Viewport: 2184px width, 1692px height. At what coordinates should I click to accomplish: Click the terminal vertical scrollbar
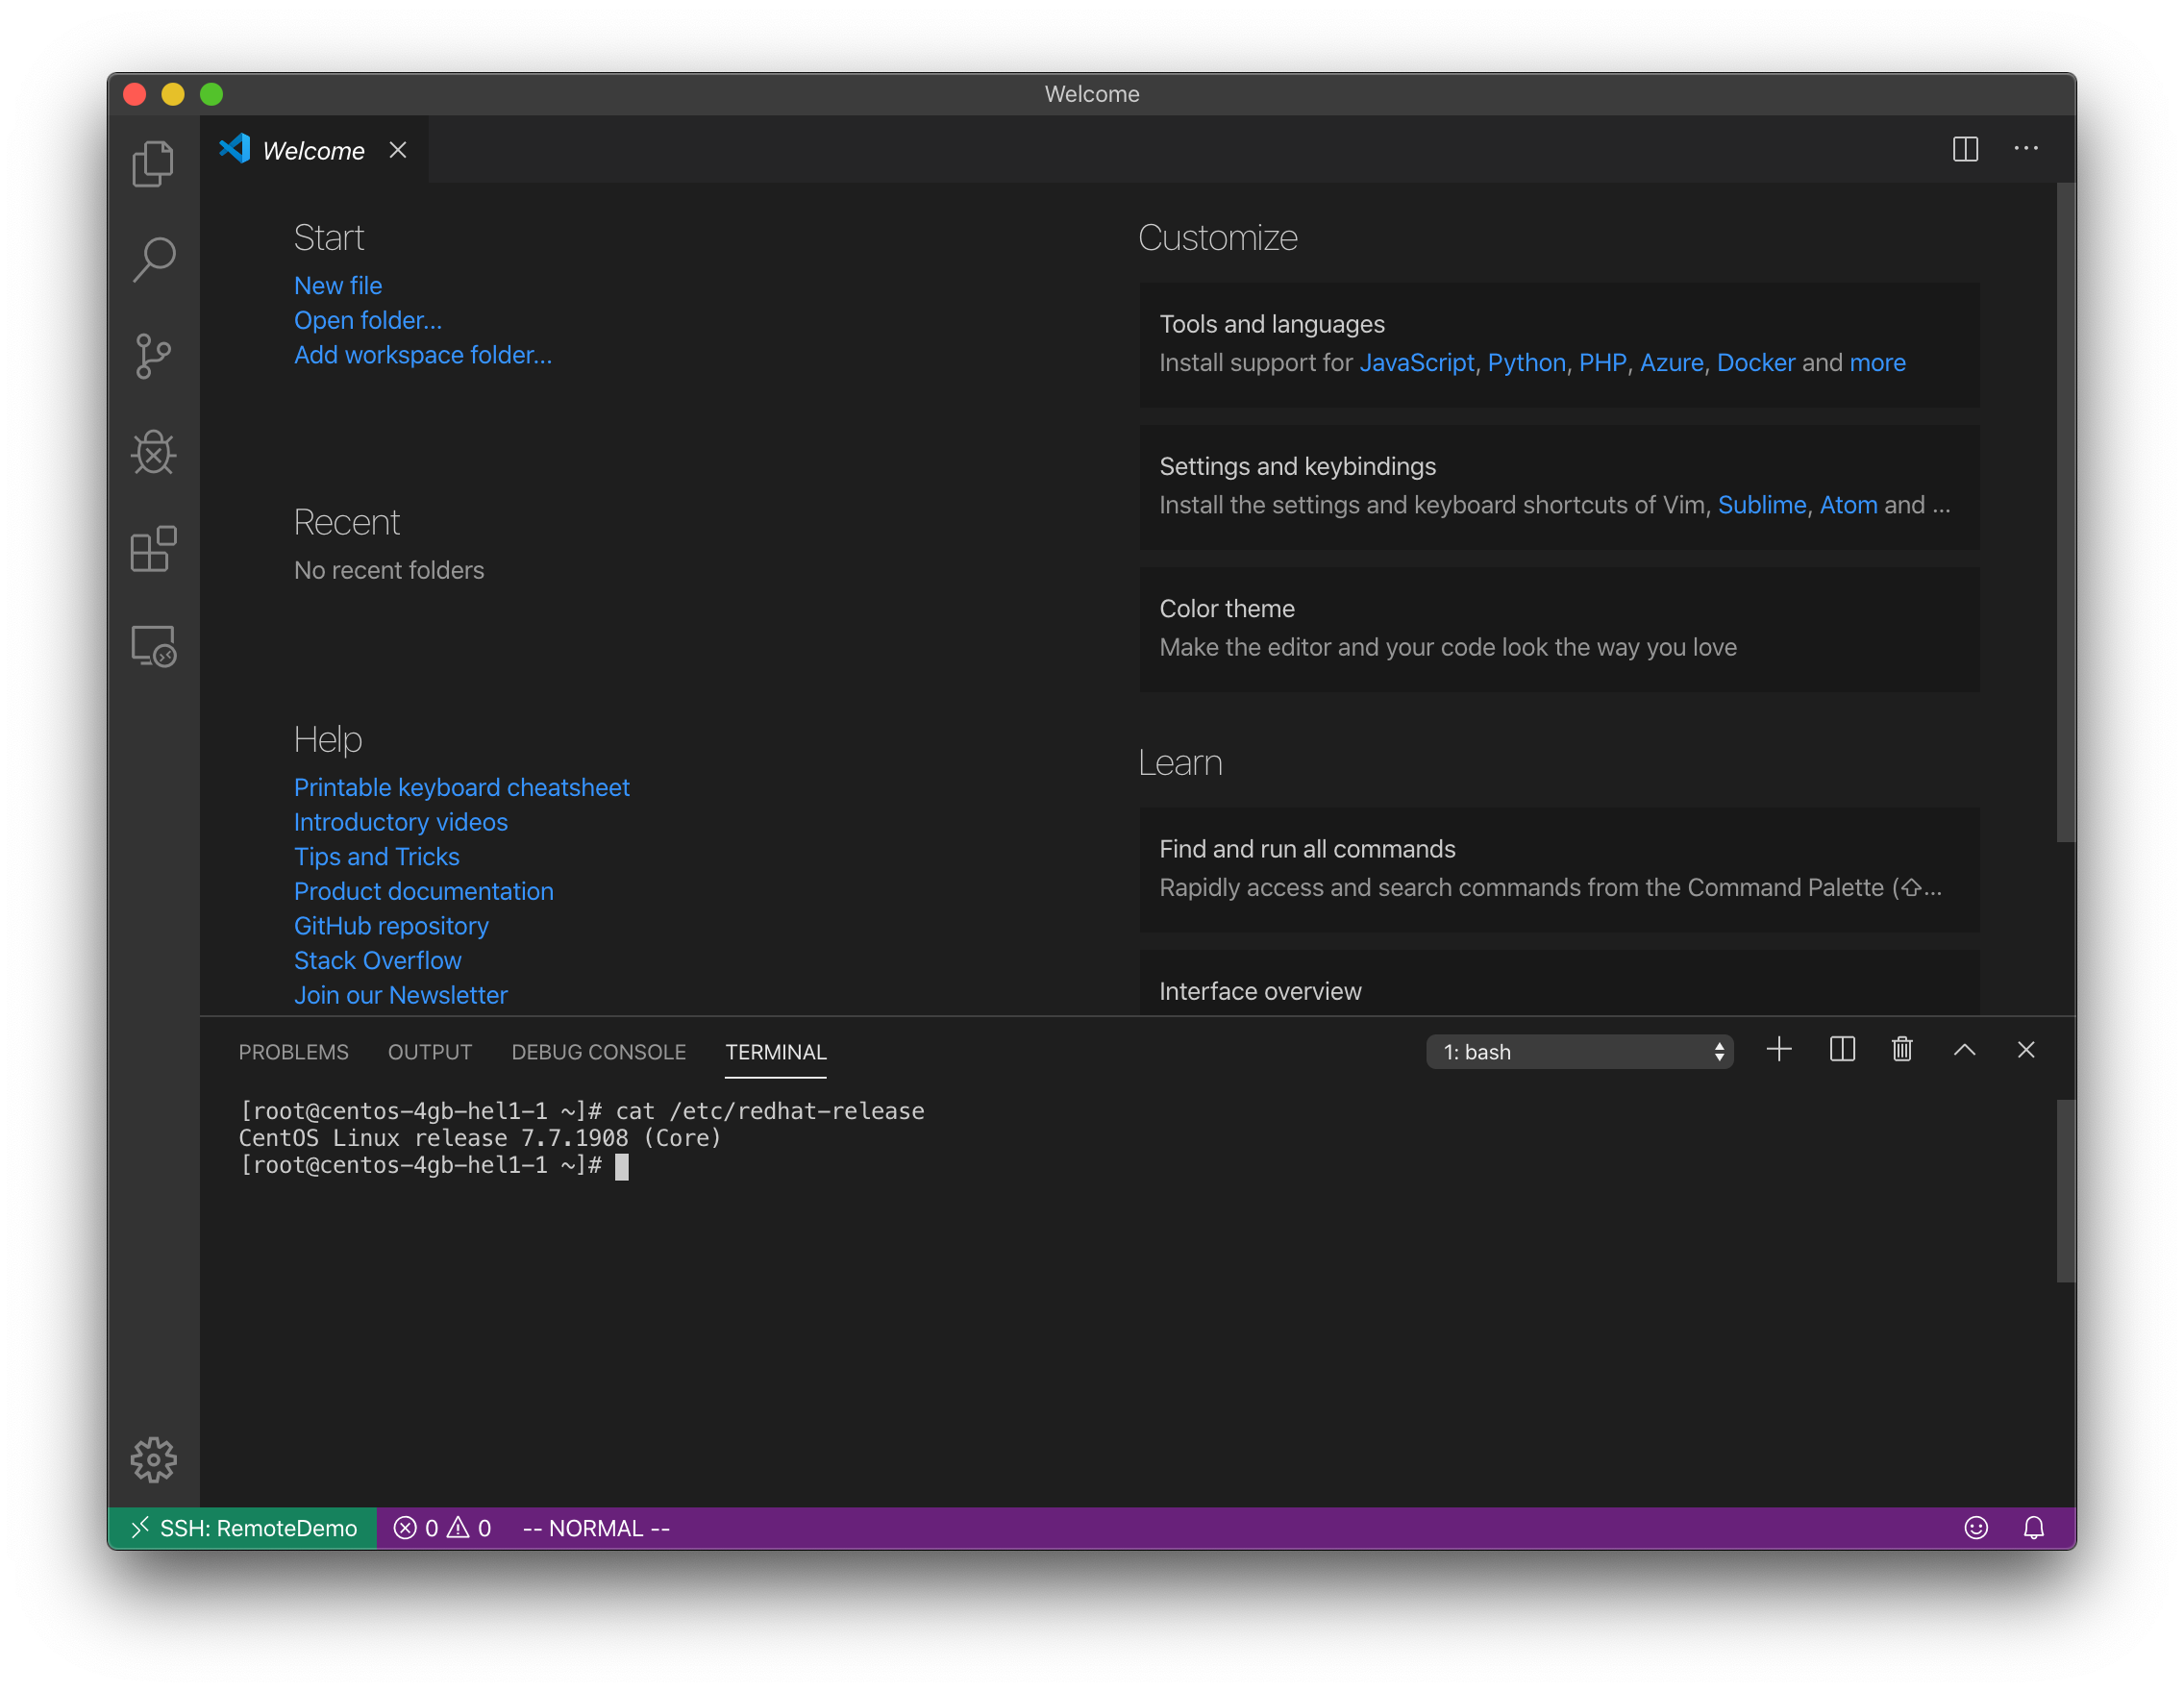pyautogui.click(x=2066, y=1190)
